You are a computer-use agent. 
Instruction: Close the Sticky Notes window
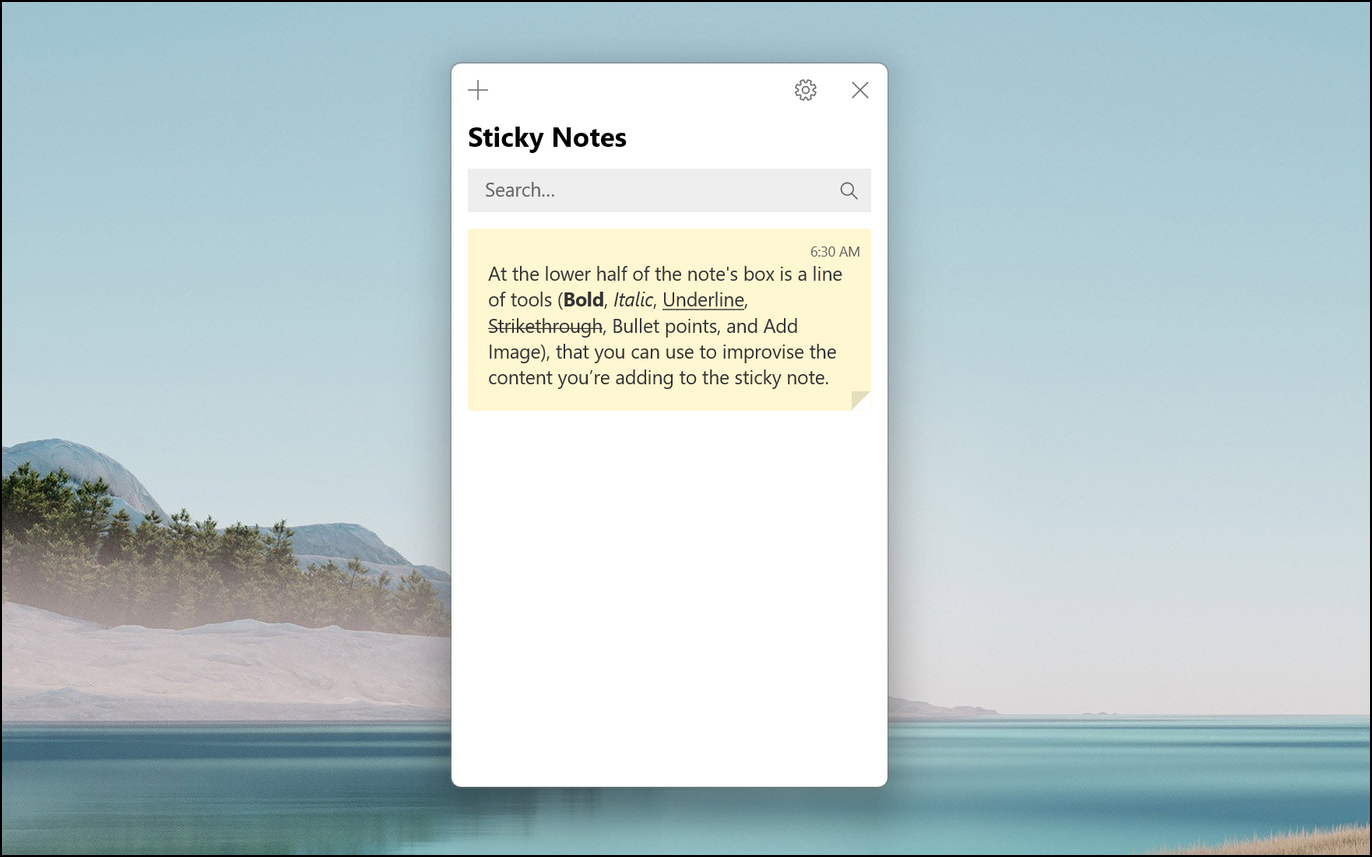pyautogui.click(x=860, y=90)
